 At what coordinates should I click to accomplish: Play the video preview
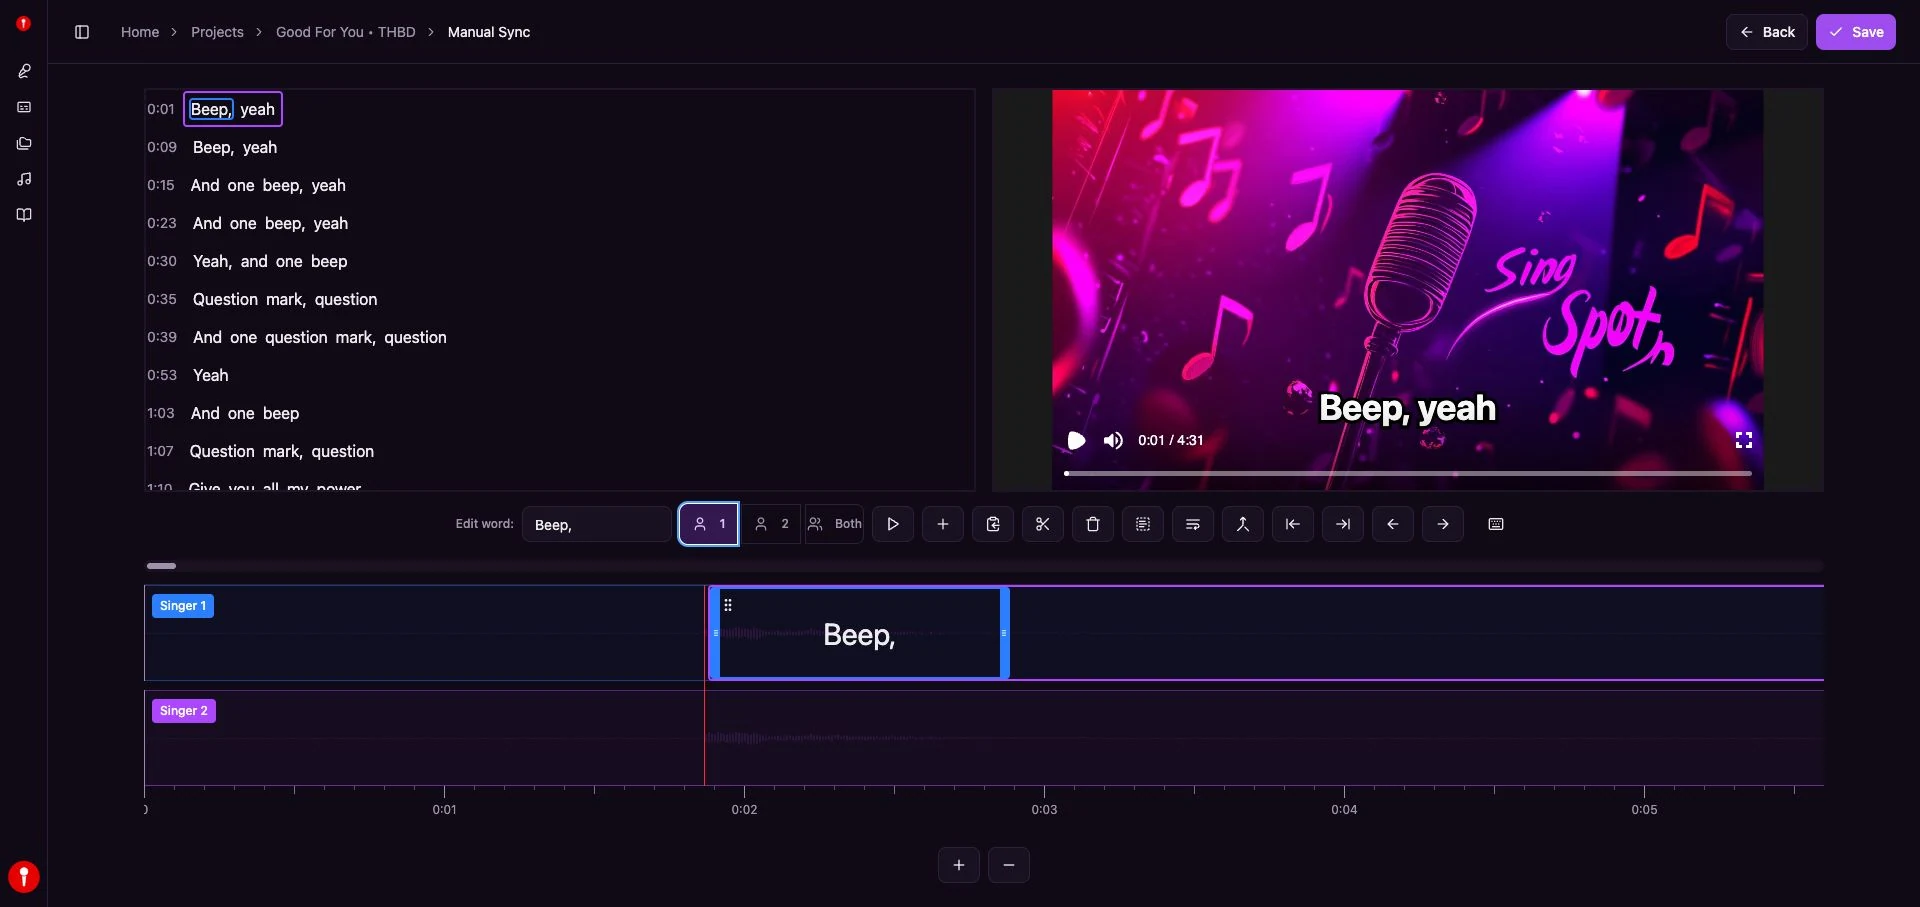[1076, 440]
